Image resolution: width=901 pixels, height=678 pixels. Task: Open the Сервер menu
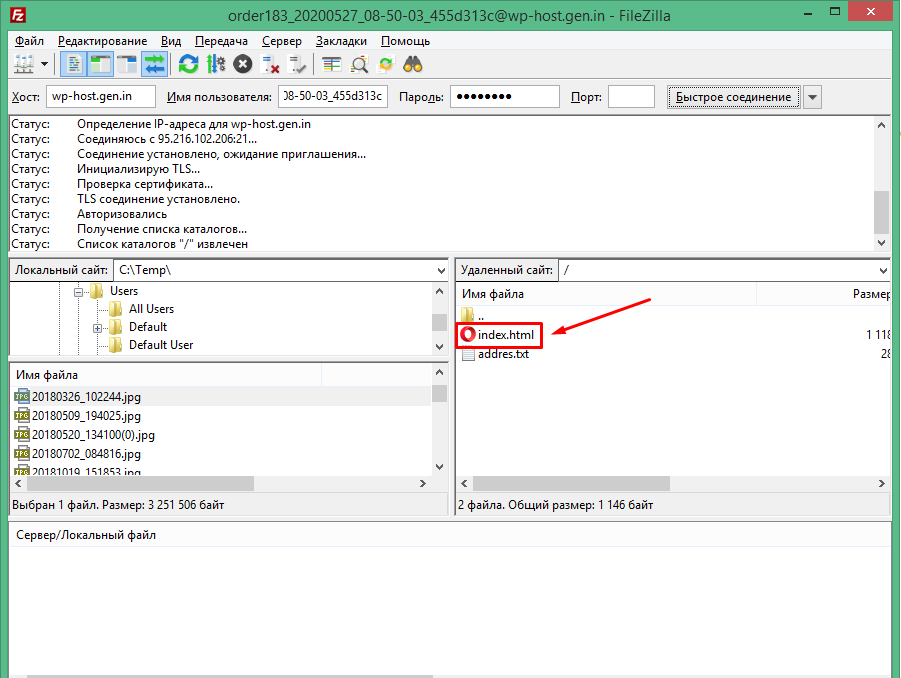[281, 41]
